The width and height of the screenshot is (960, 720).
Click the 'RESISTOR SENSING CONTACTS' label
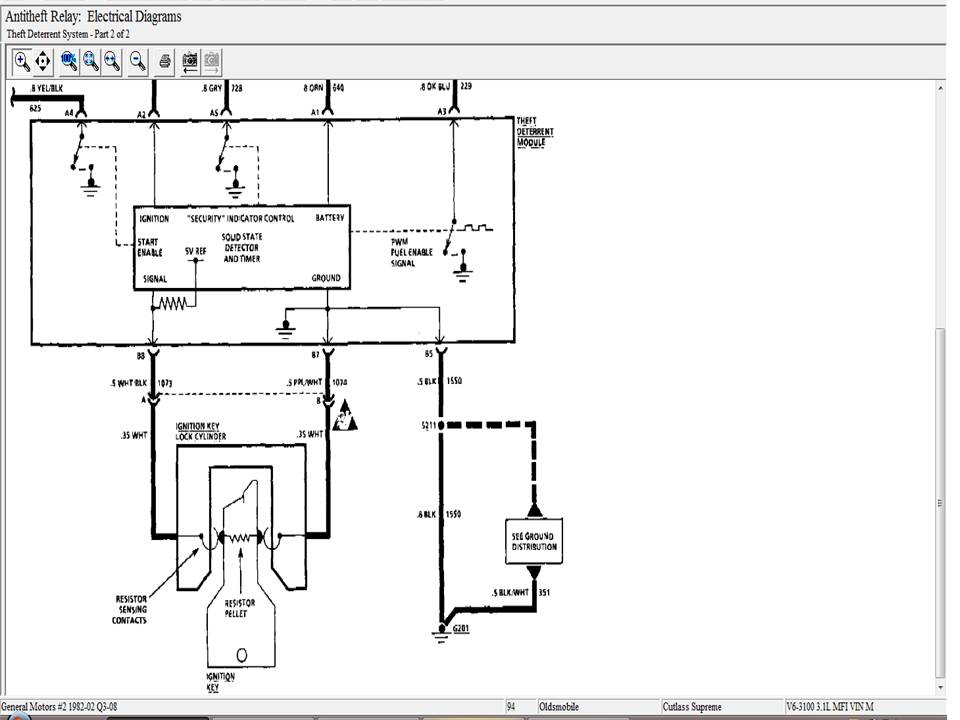[x=130, y=609]
